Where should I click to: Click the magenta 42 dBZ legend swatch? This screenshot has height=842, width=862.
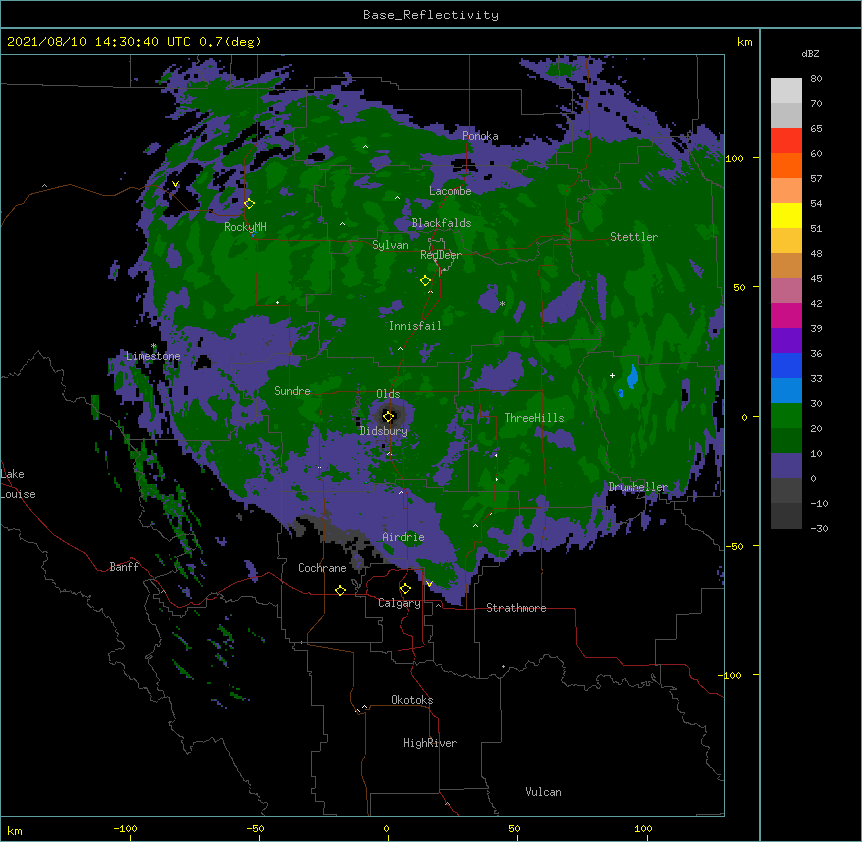[x=786, y=315]
